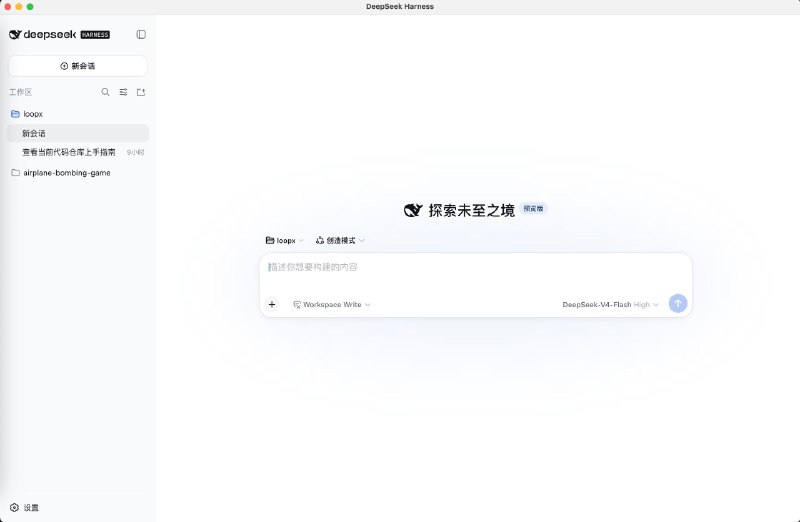Viewport: 800px width, 522px height.
Task: Open workspace filter sliders icon
Action: click(123, 92)
